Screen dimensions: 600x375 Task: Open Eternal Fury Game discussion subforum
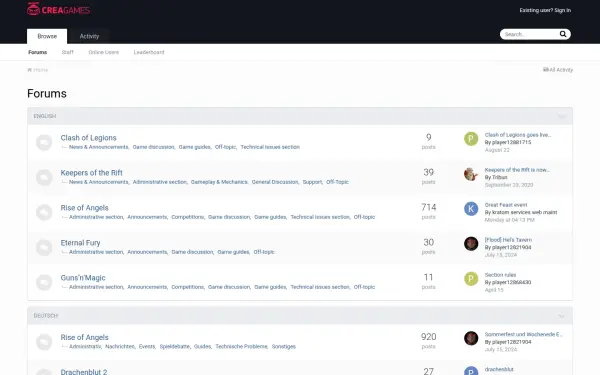click(192, 252)
